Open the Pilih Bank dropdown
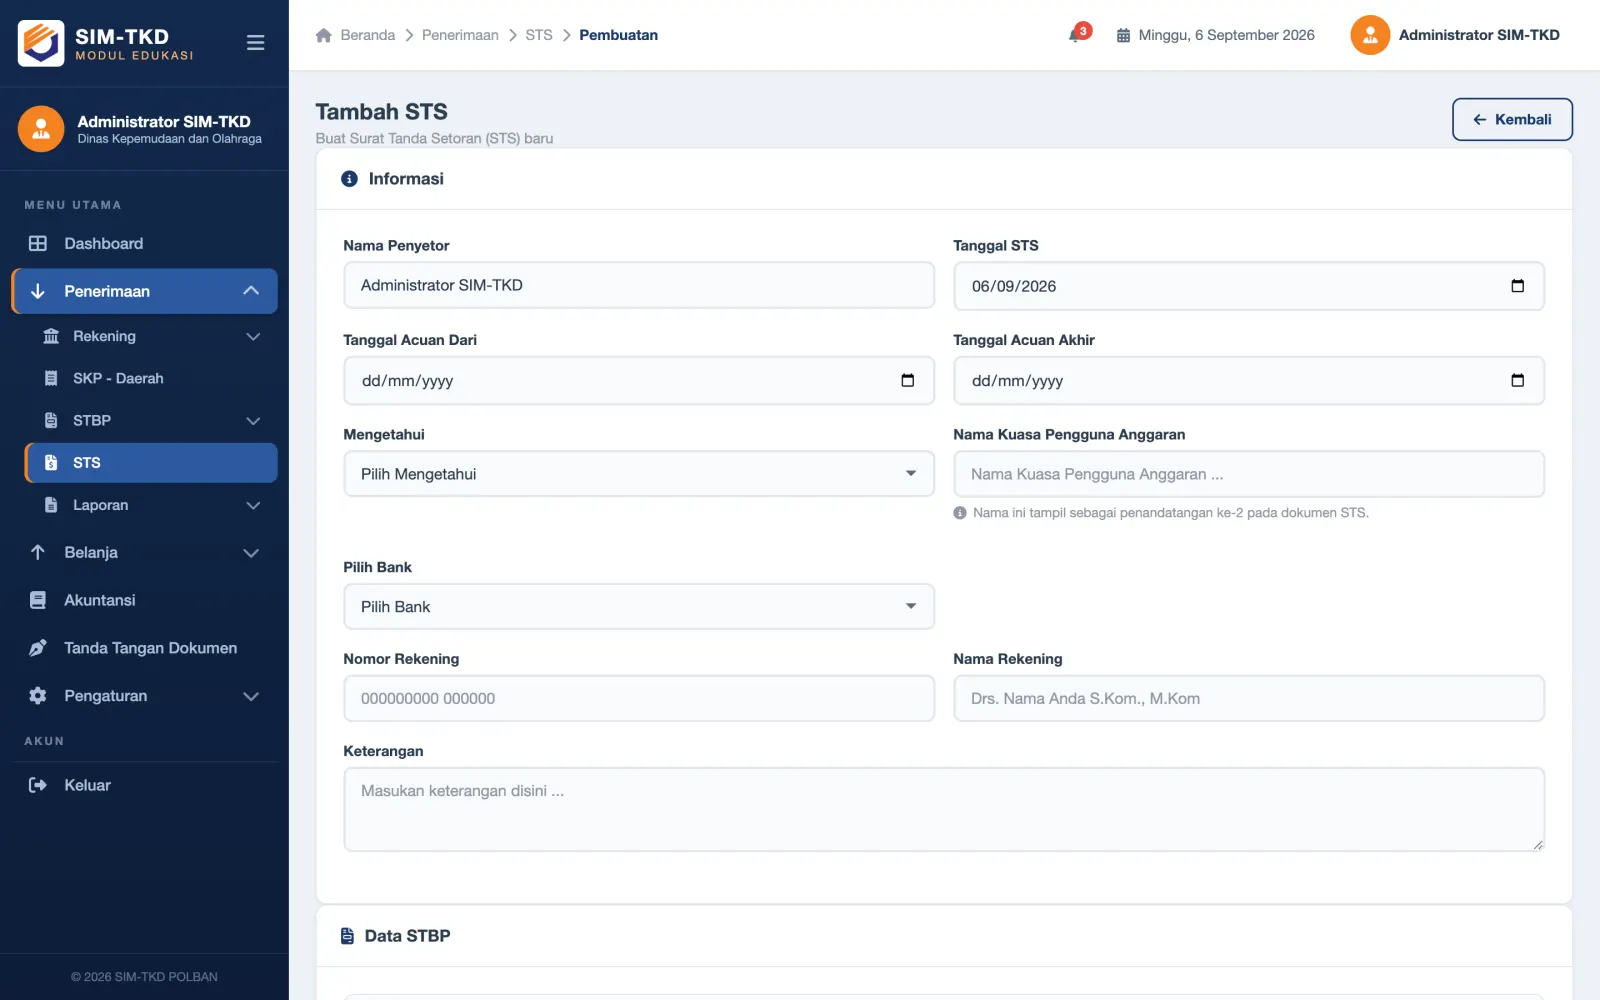1600x1000 pixels. 639,607
